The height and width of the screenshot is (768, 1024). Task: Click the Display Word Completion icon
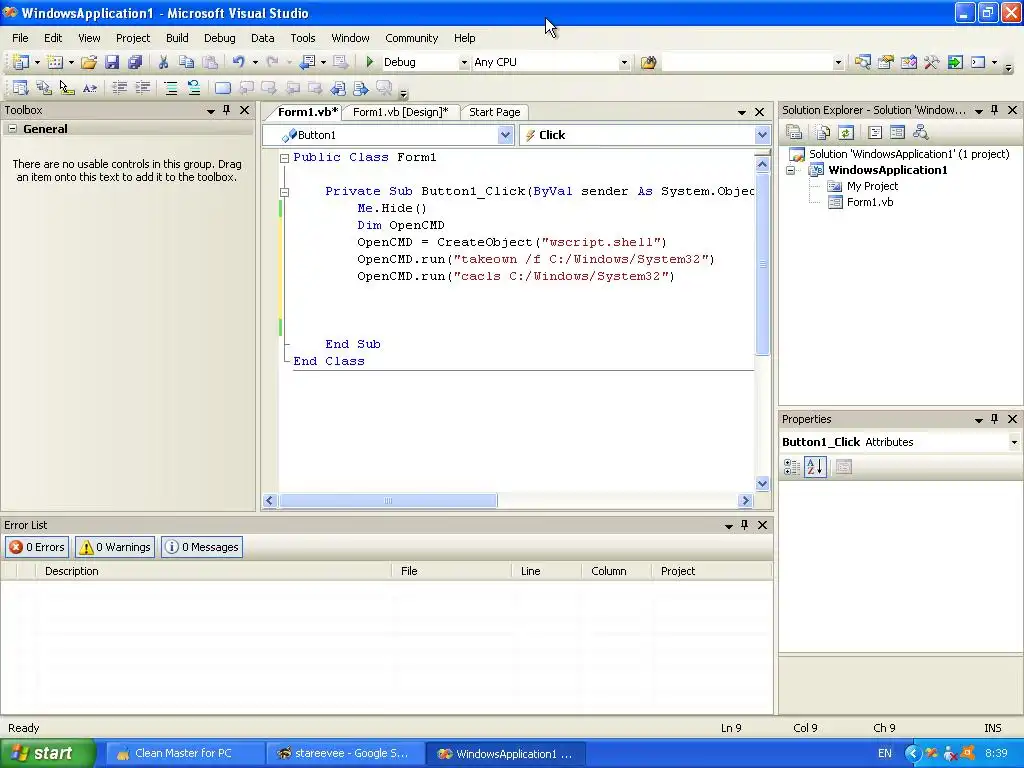click(89, 88)
